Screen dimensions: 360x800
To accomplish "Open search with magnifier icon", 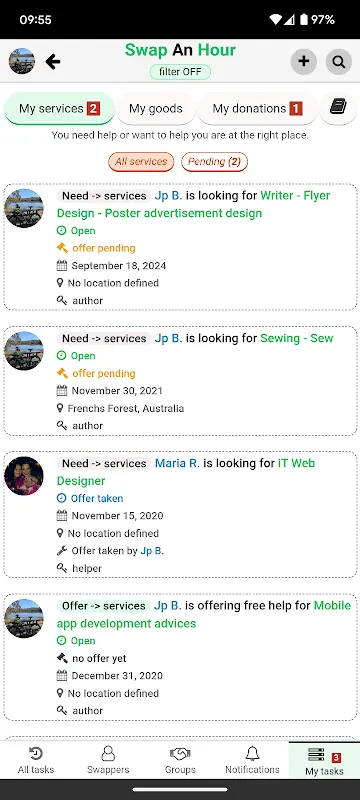I will (339, 62).
